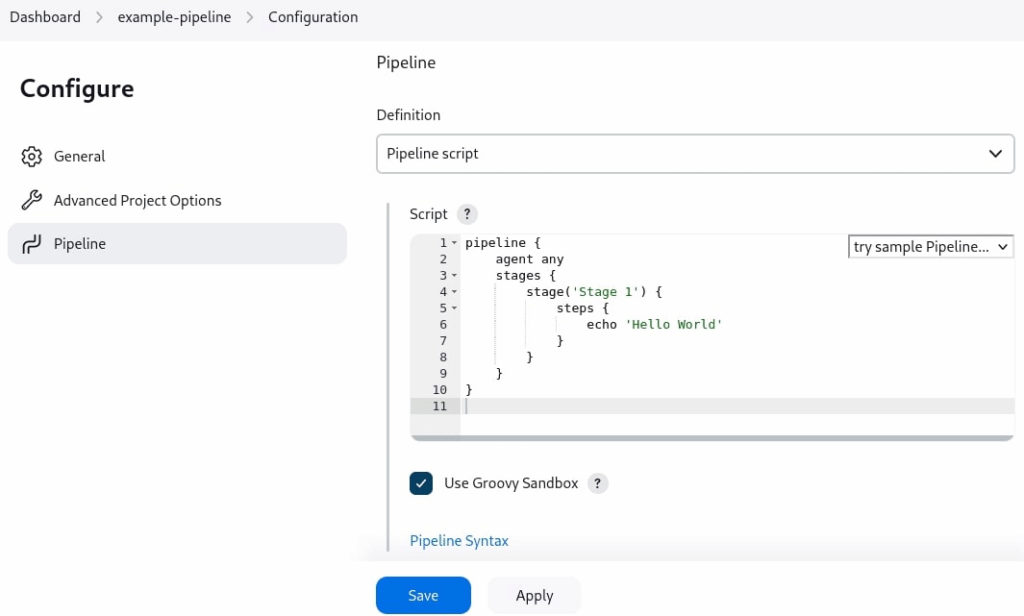Open example-pipeline from the breadcrumb

coord(174,16)
